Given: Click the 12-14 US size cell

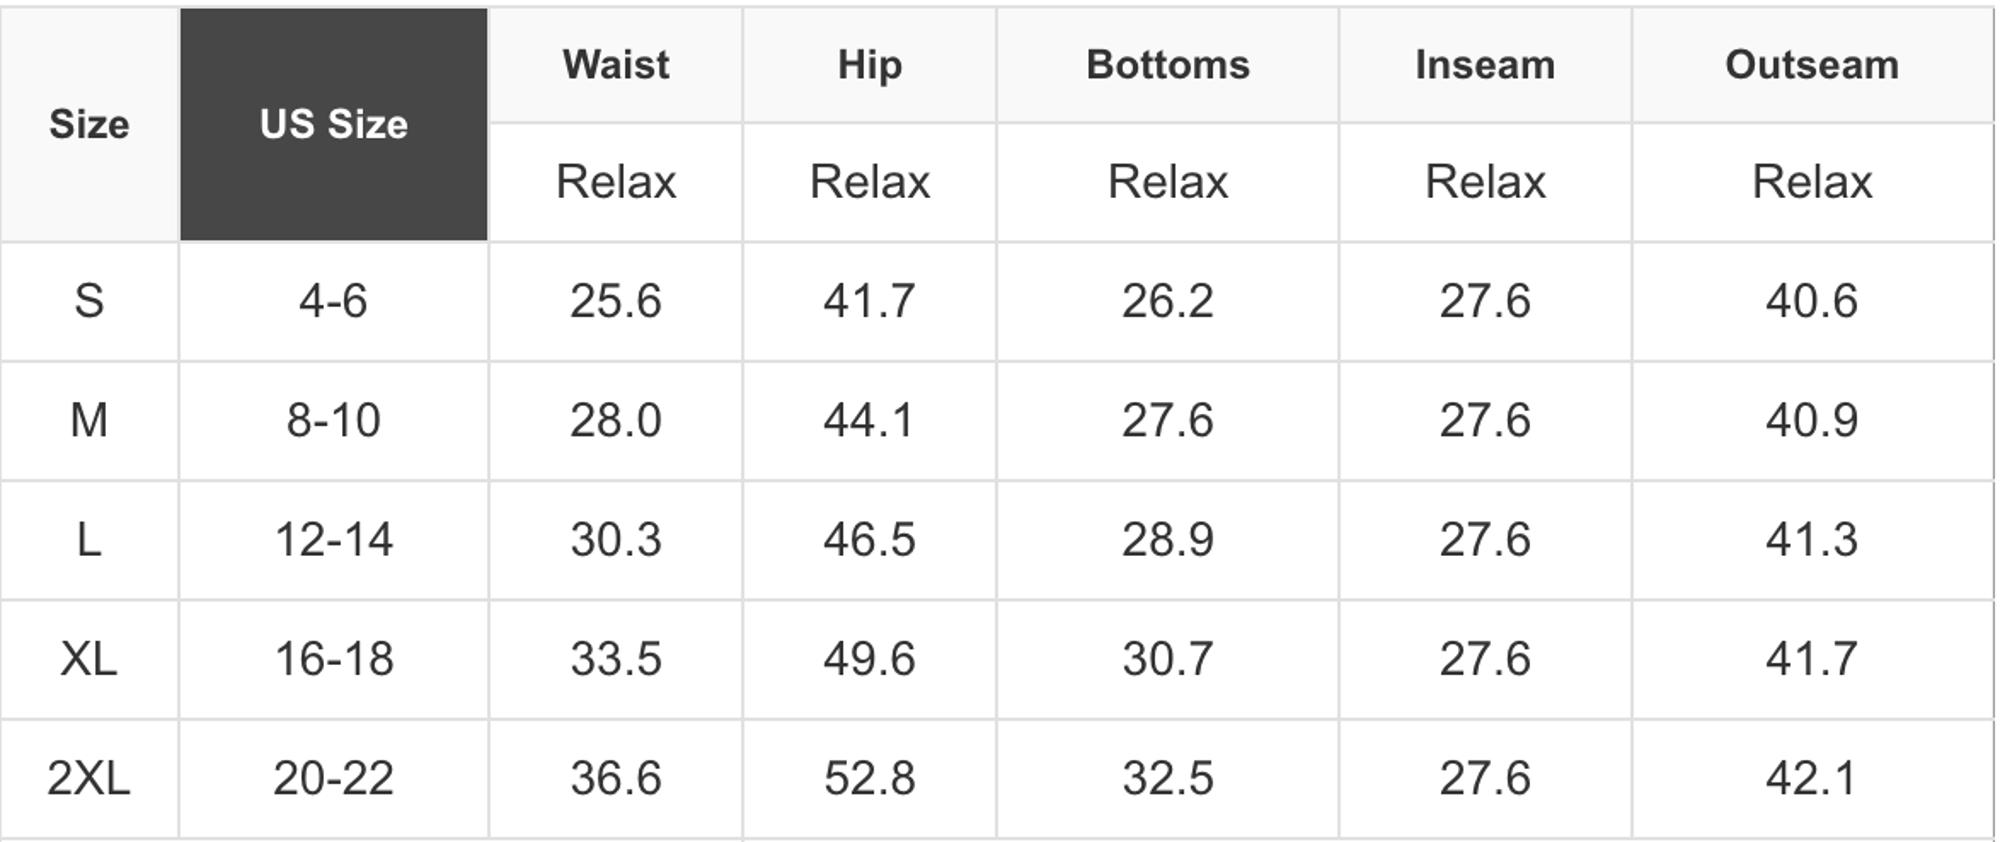Looking at the screenshot, I should [334, 540].
